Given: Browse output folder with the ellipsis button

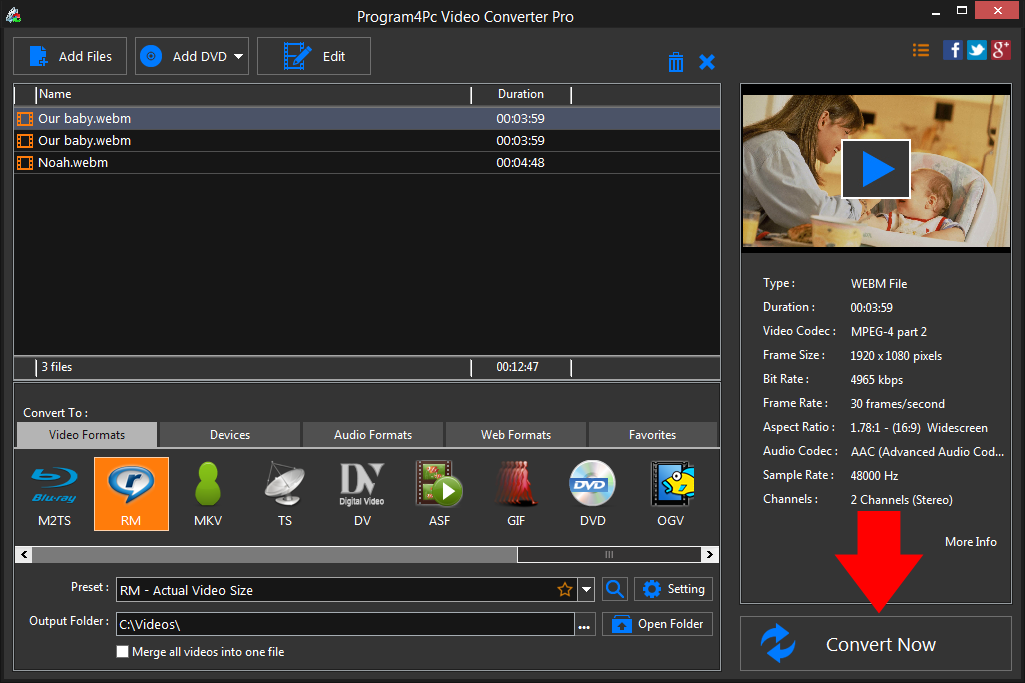Looking at the screenshot, I should click(x=585, y=622).
